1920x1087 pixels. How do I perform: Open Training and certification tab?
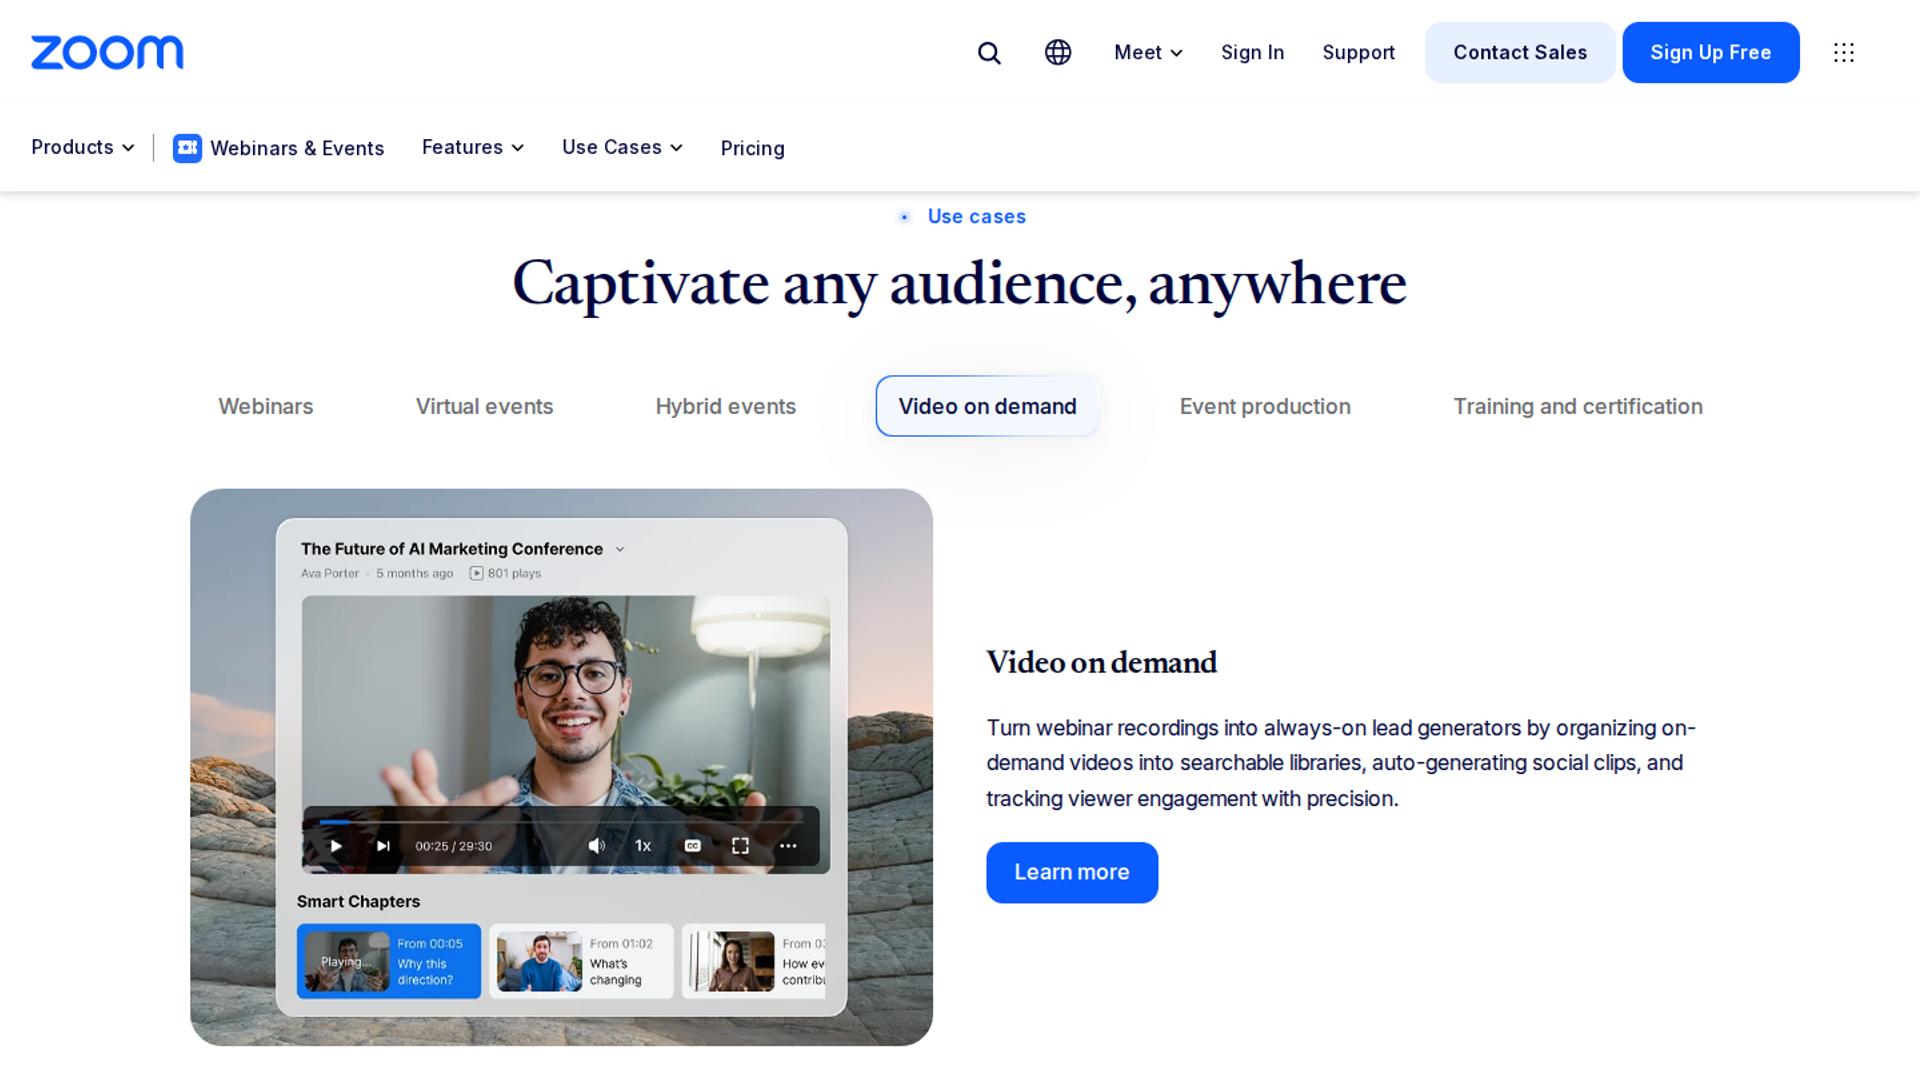click(x=1578, y=406)
